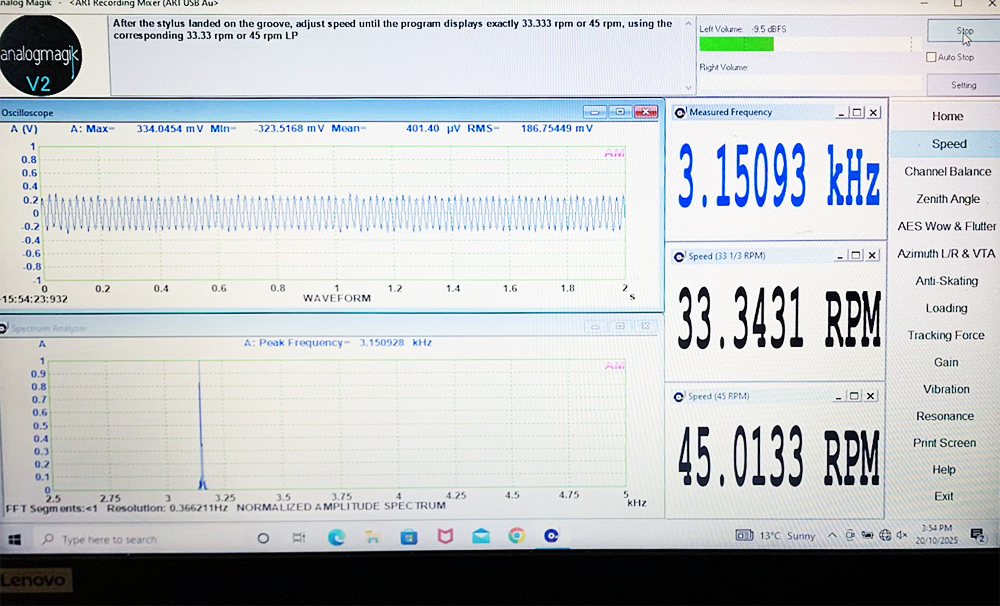Open Microsoft Edge from the taskbar
The height and width of the screenshot is (606, 1000).
pos(337,538)
